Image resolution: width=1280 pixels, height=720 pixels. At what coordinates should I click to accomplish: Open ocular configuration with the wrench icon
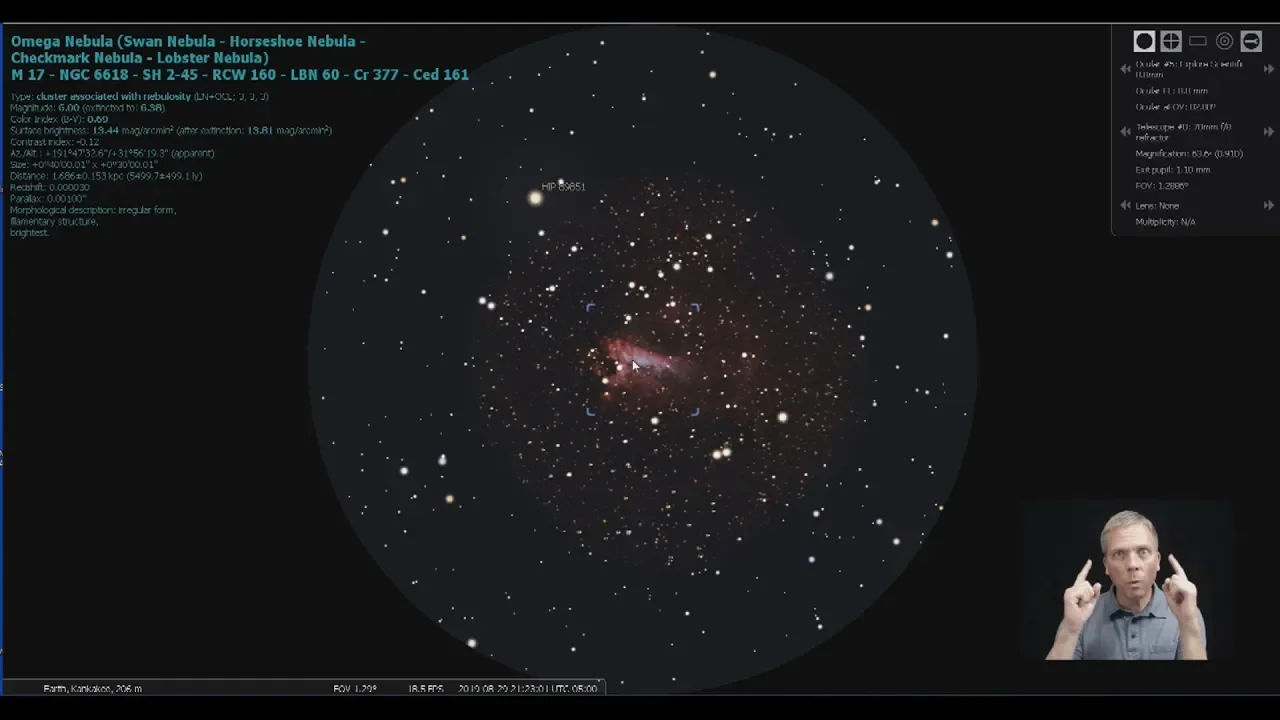click(1251, 41)
